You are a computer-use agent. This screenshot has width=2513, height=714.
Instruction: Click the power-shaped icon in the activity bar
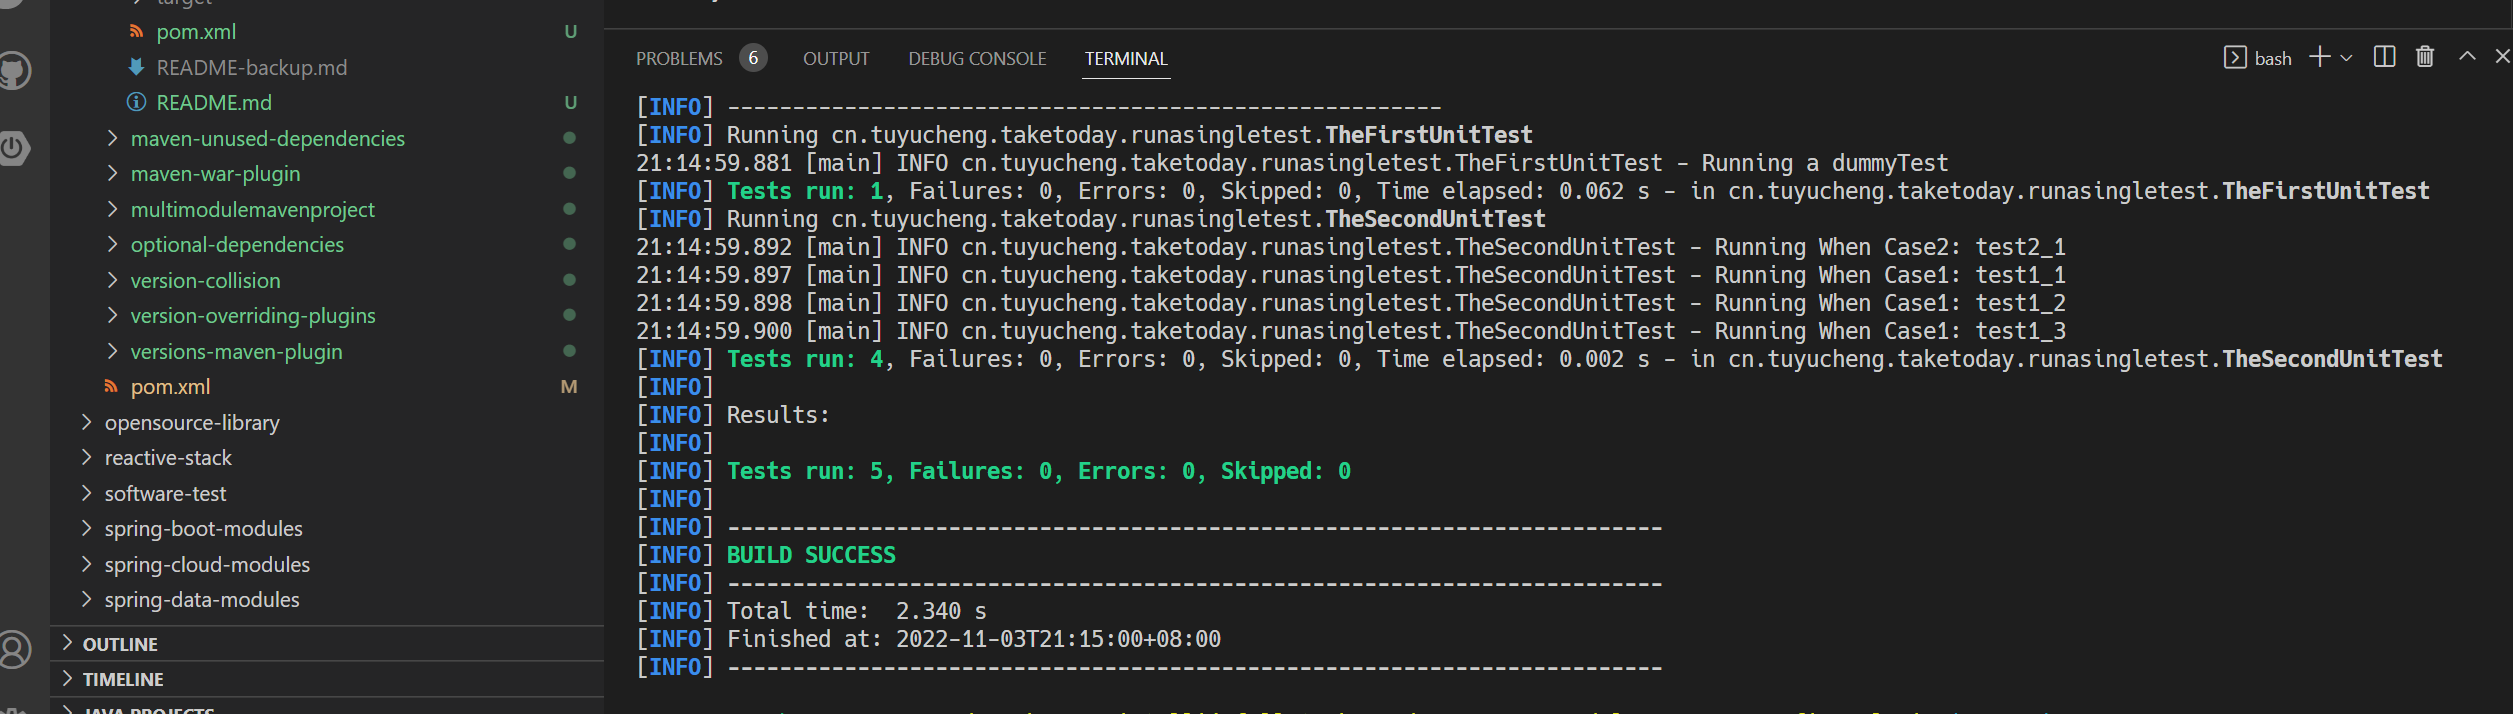coord(14,149)
